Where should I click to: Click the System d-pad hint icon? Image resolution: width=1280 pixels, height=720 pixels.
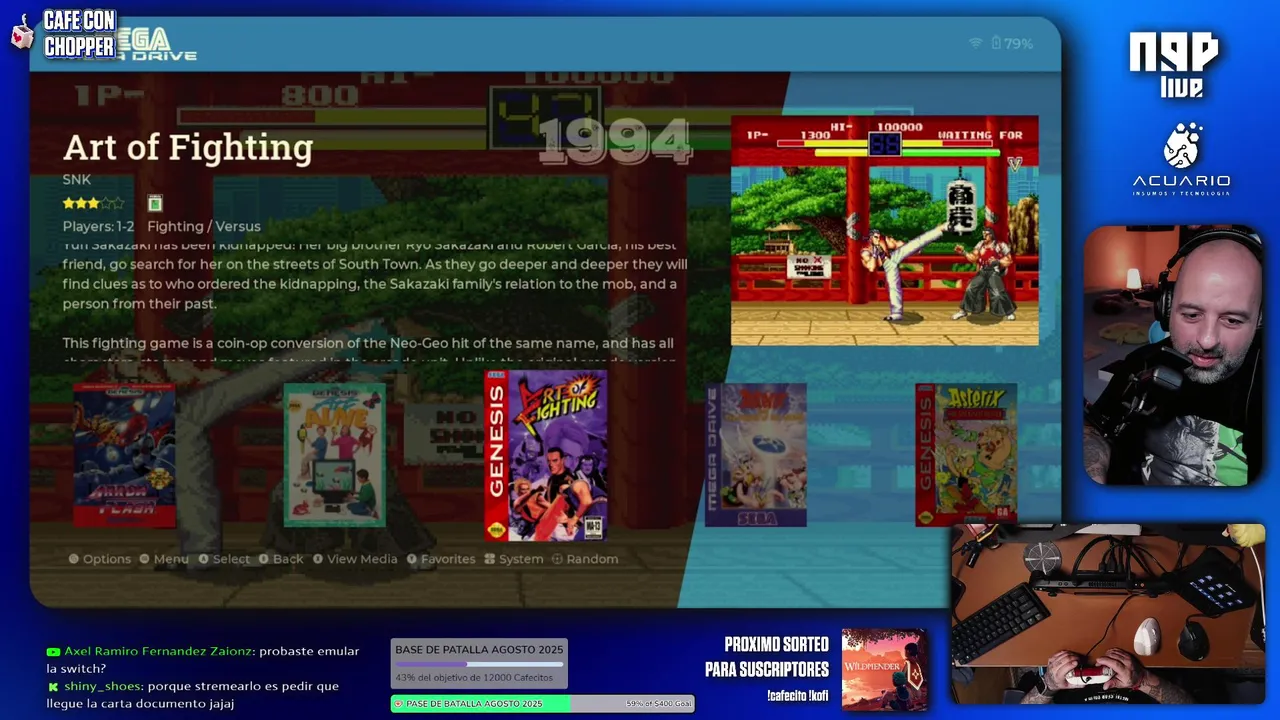click(x=491, y=559)
